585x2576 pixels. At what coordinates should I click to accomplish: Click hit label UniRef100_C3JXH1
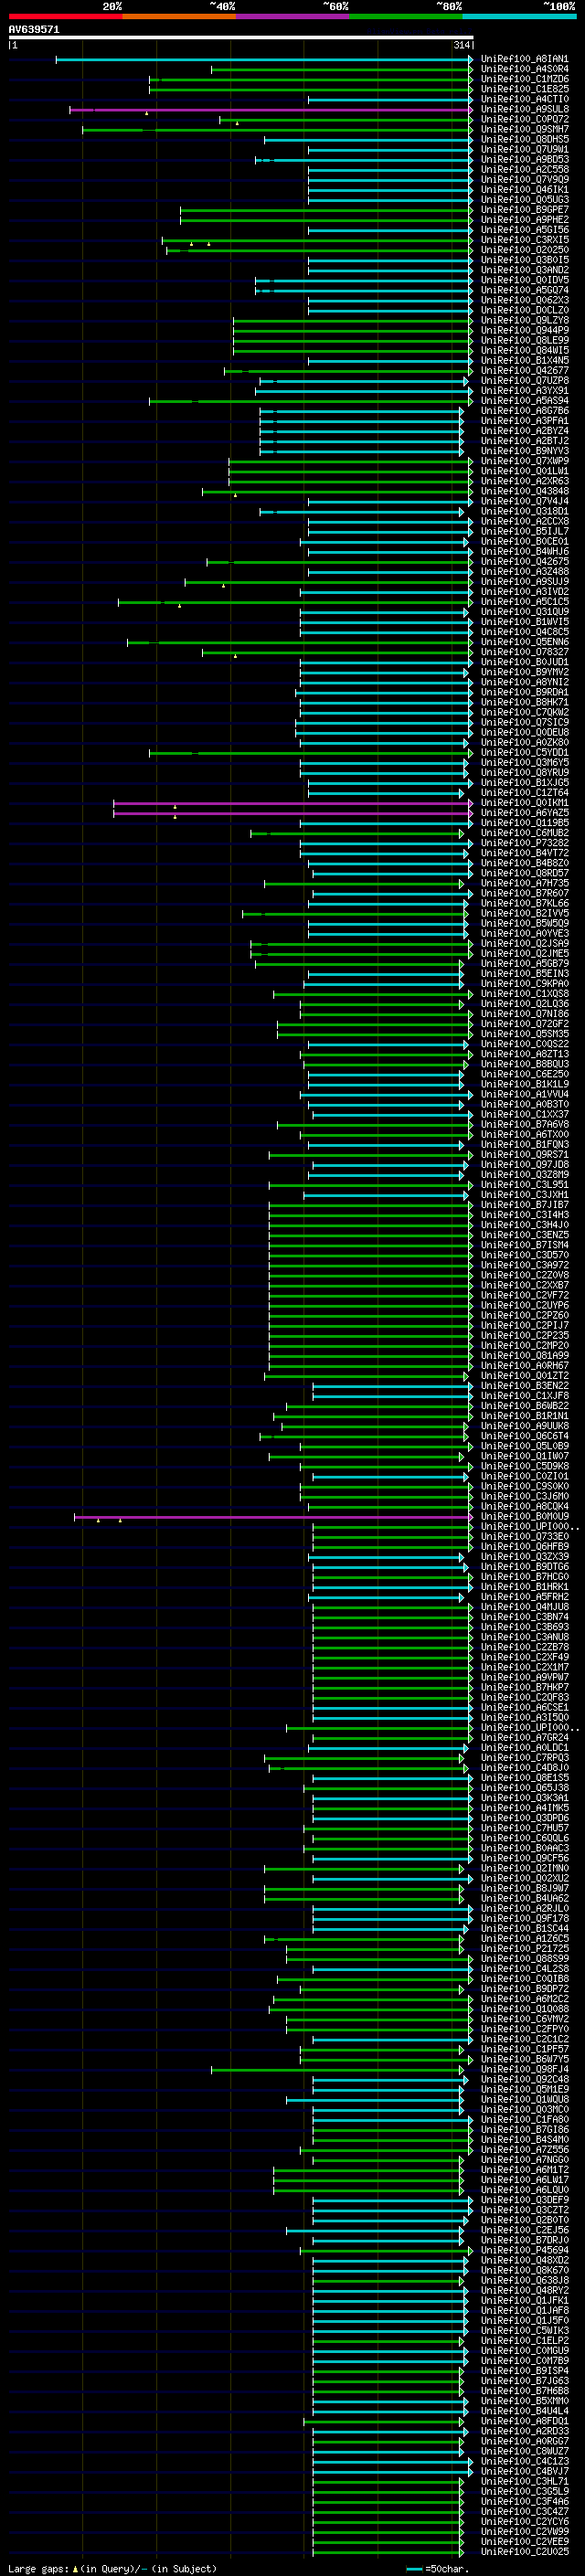(x=524, y=1194)
